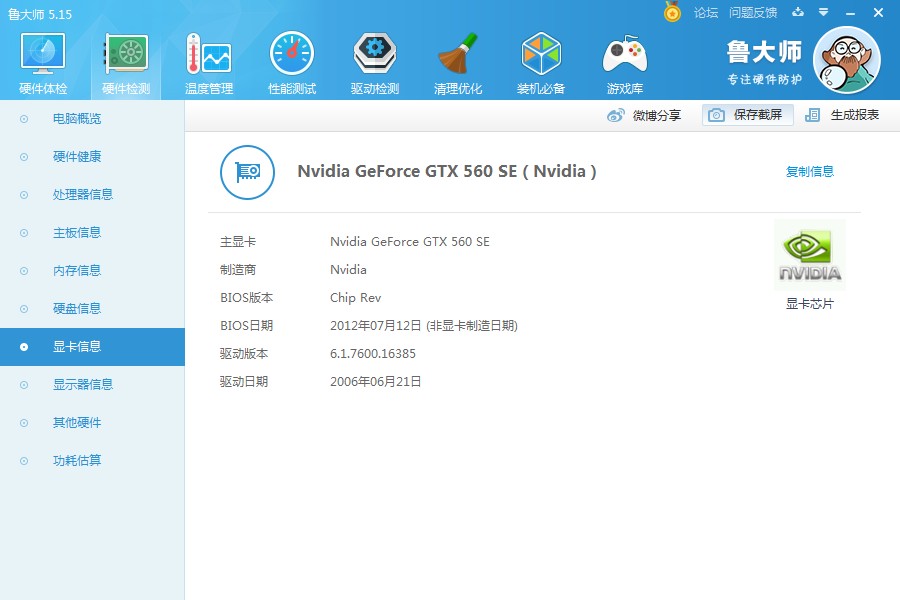Click the graphics card icon beside GPU title
The image size is (900, 600).
tap(247, 172)
